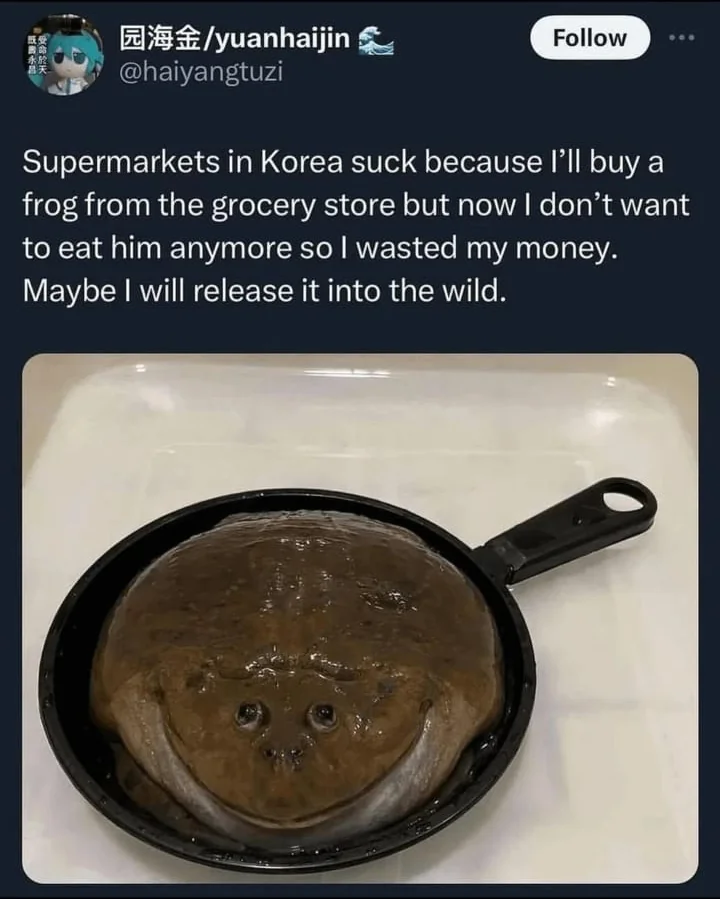The height and width of the screenshot is (899, 720).
Task: Click the frog's left eye in photo
Action: tap(249, 712)
